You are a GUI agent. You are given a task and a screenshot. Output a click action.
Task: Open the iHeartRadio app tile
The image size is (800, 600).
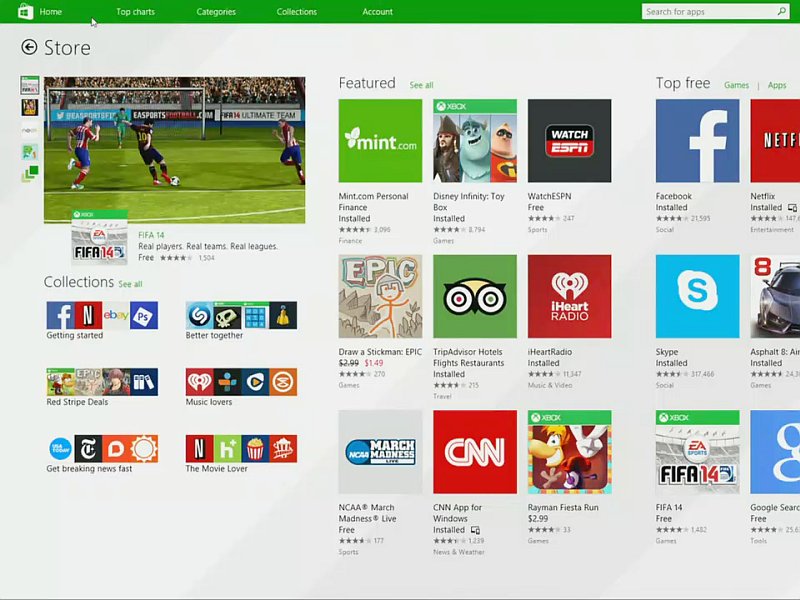tap(569, 296)
